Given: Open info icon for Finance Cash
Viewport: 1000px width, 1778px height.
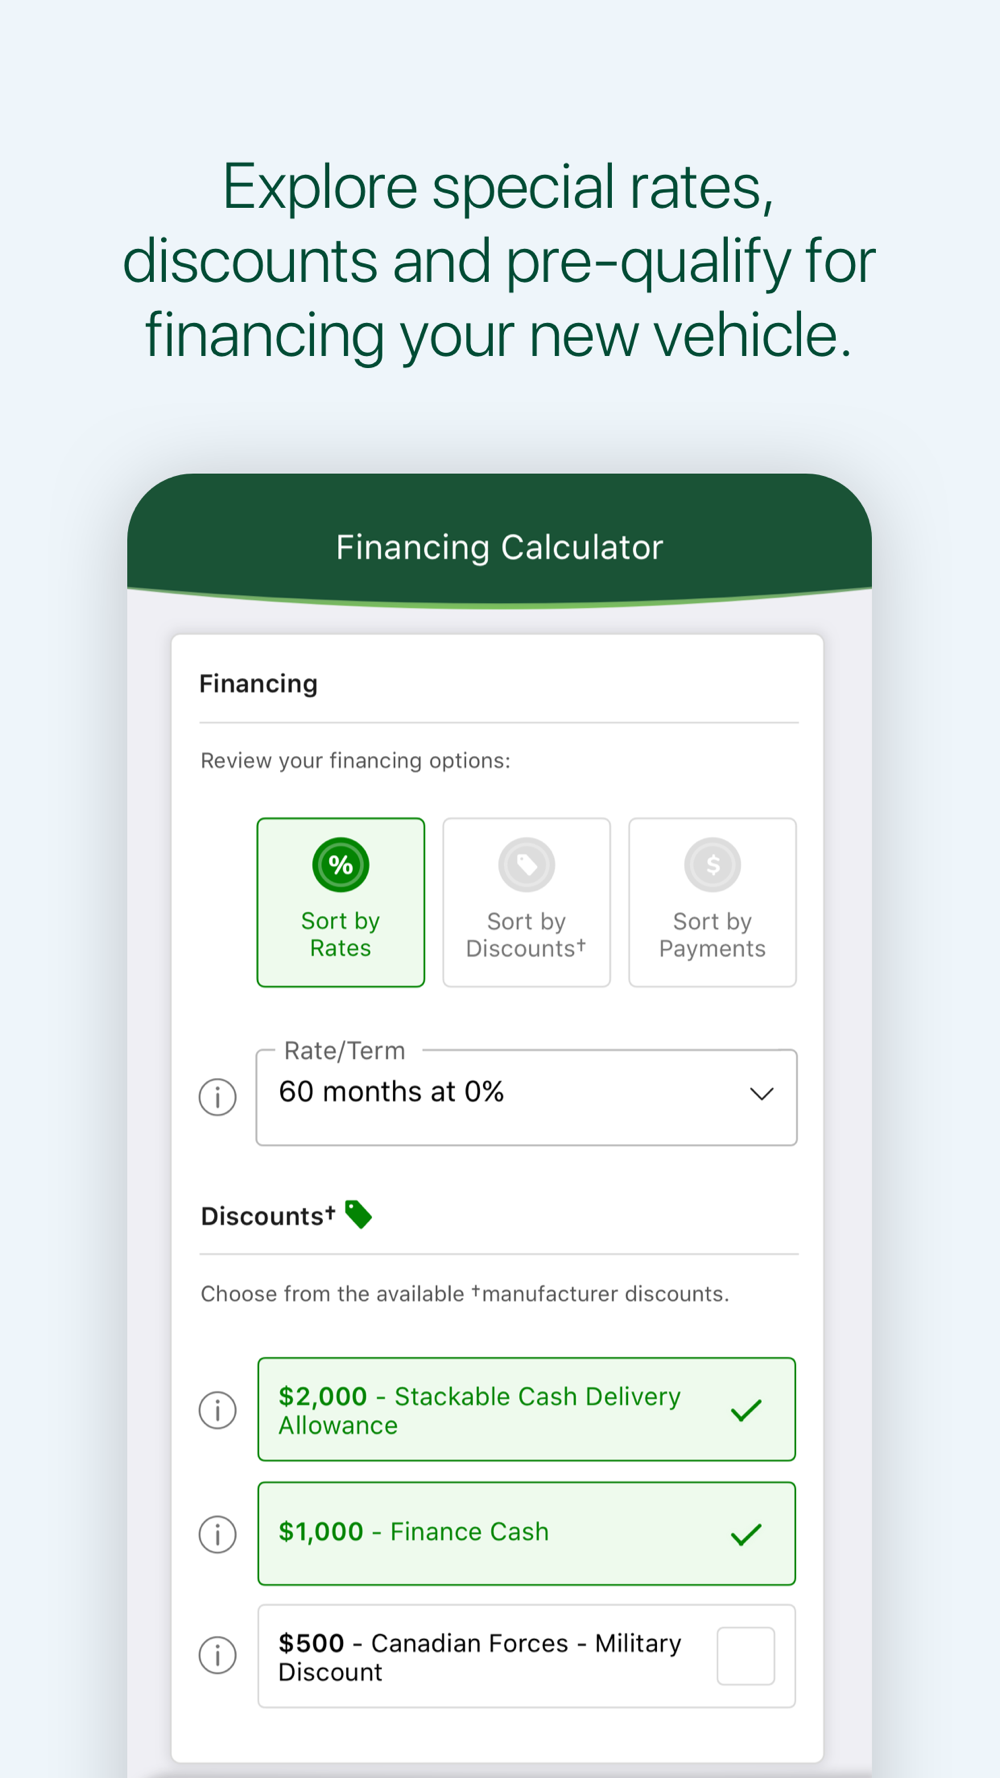Looking at the screenshot, I should [x=218, y=1534].
